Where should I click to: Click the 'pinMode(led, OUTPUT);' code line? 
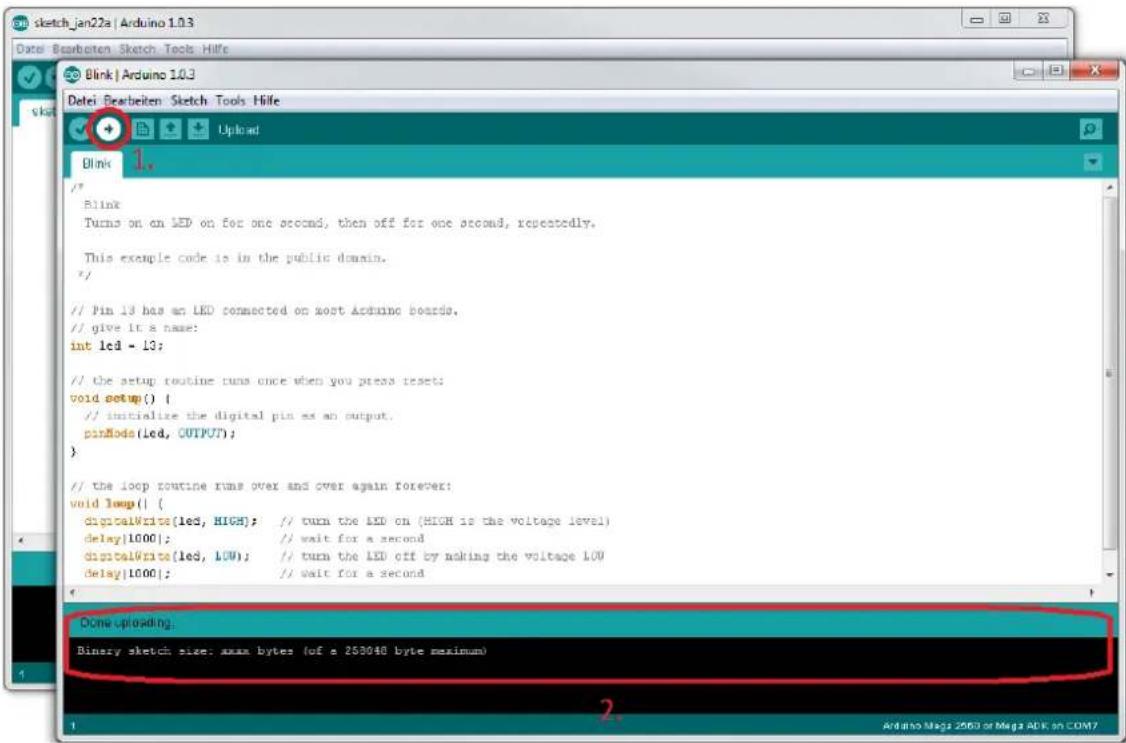pos(159,434)
